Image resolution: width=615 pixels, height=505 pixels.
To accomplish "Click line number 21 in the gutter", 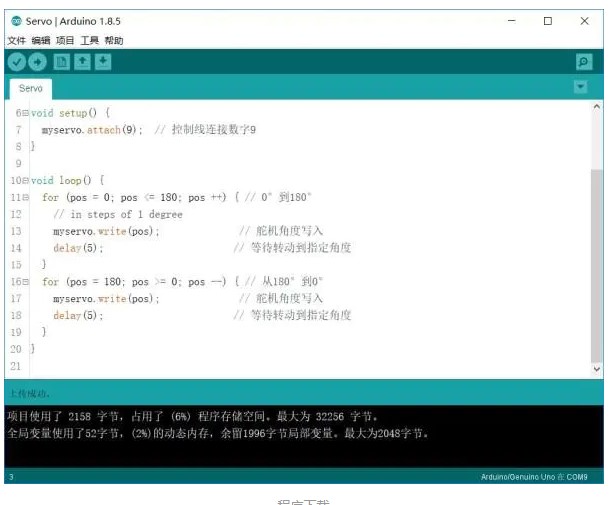I will [x=15, y=366].
